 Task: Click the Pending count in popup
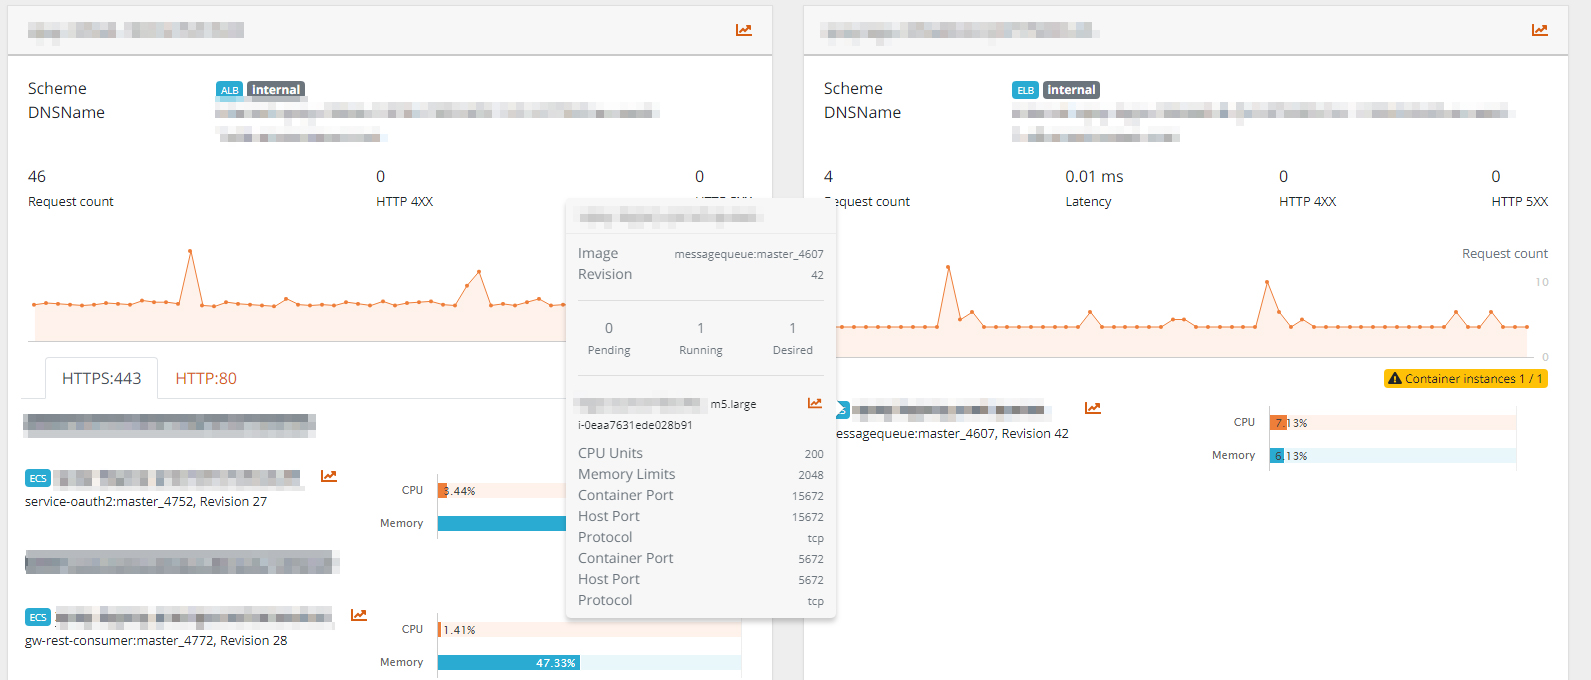tap(609, 328)
